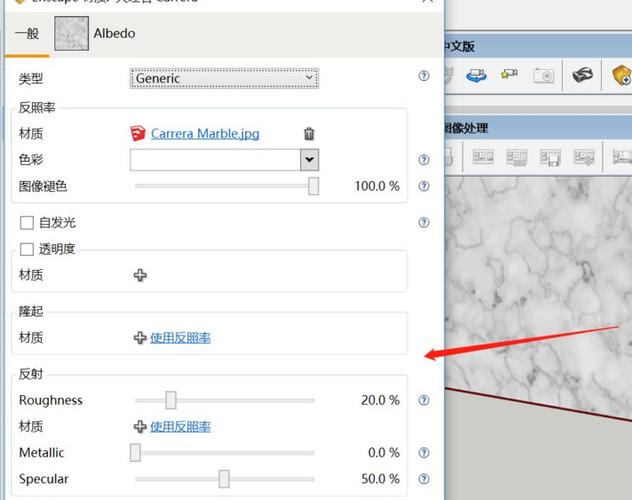Open help for the 色彩 color setting
Viewport: 632px width, 500px height.
[424, 160]
